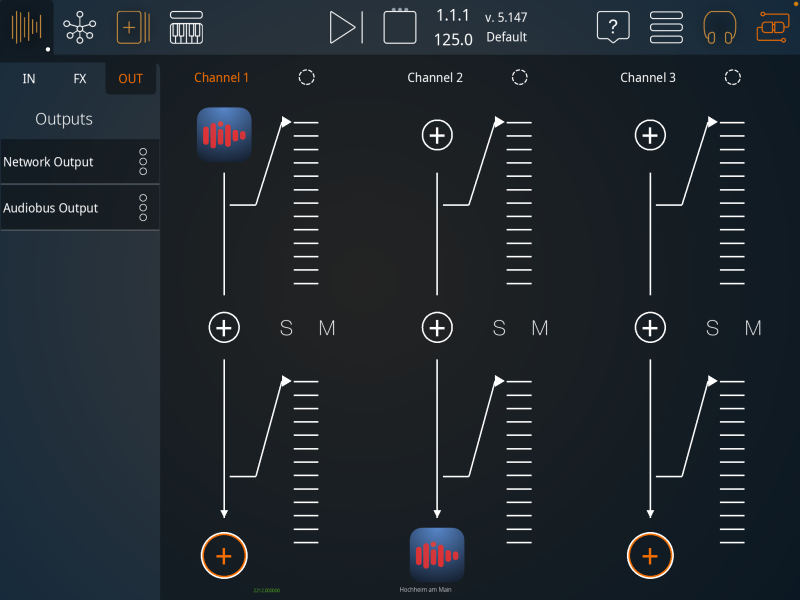Toggle the dashed circle beside Channel 1
Viewport: 800px width, 600px height.
point(306,78)
